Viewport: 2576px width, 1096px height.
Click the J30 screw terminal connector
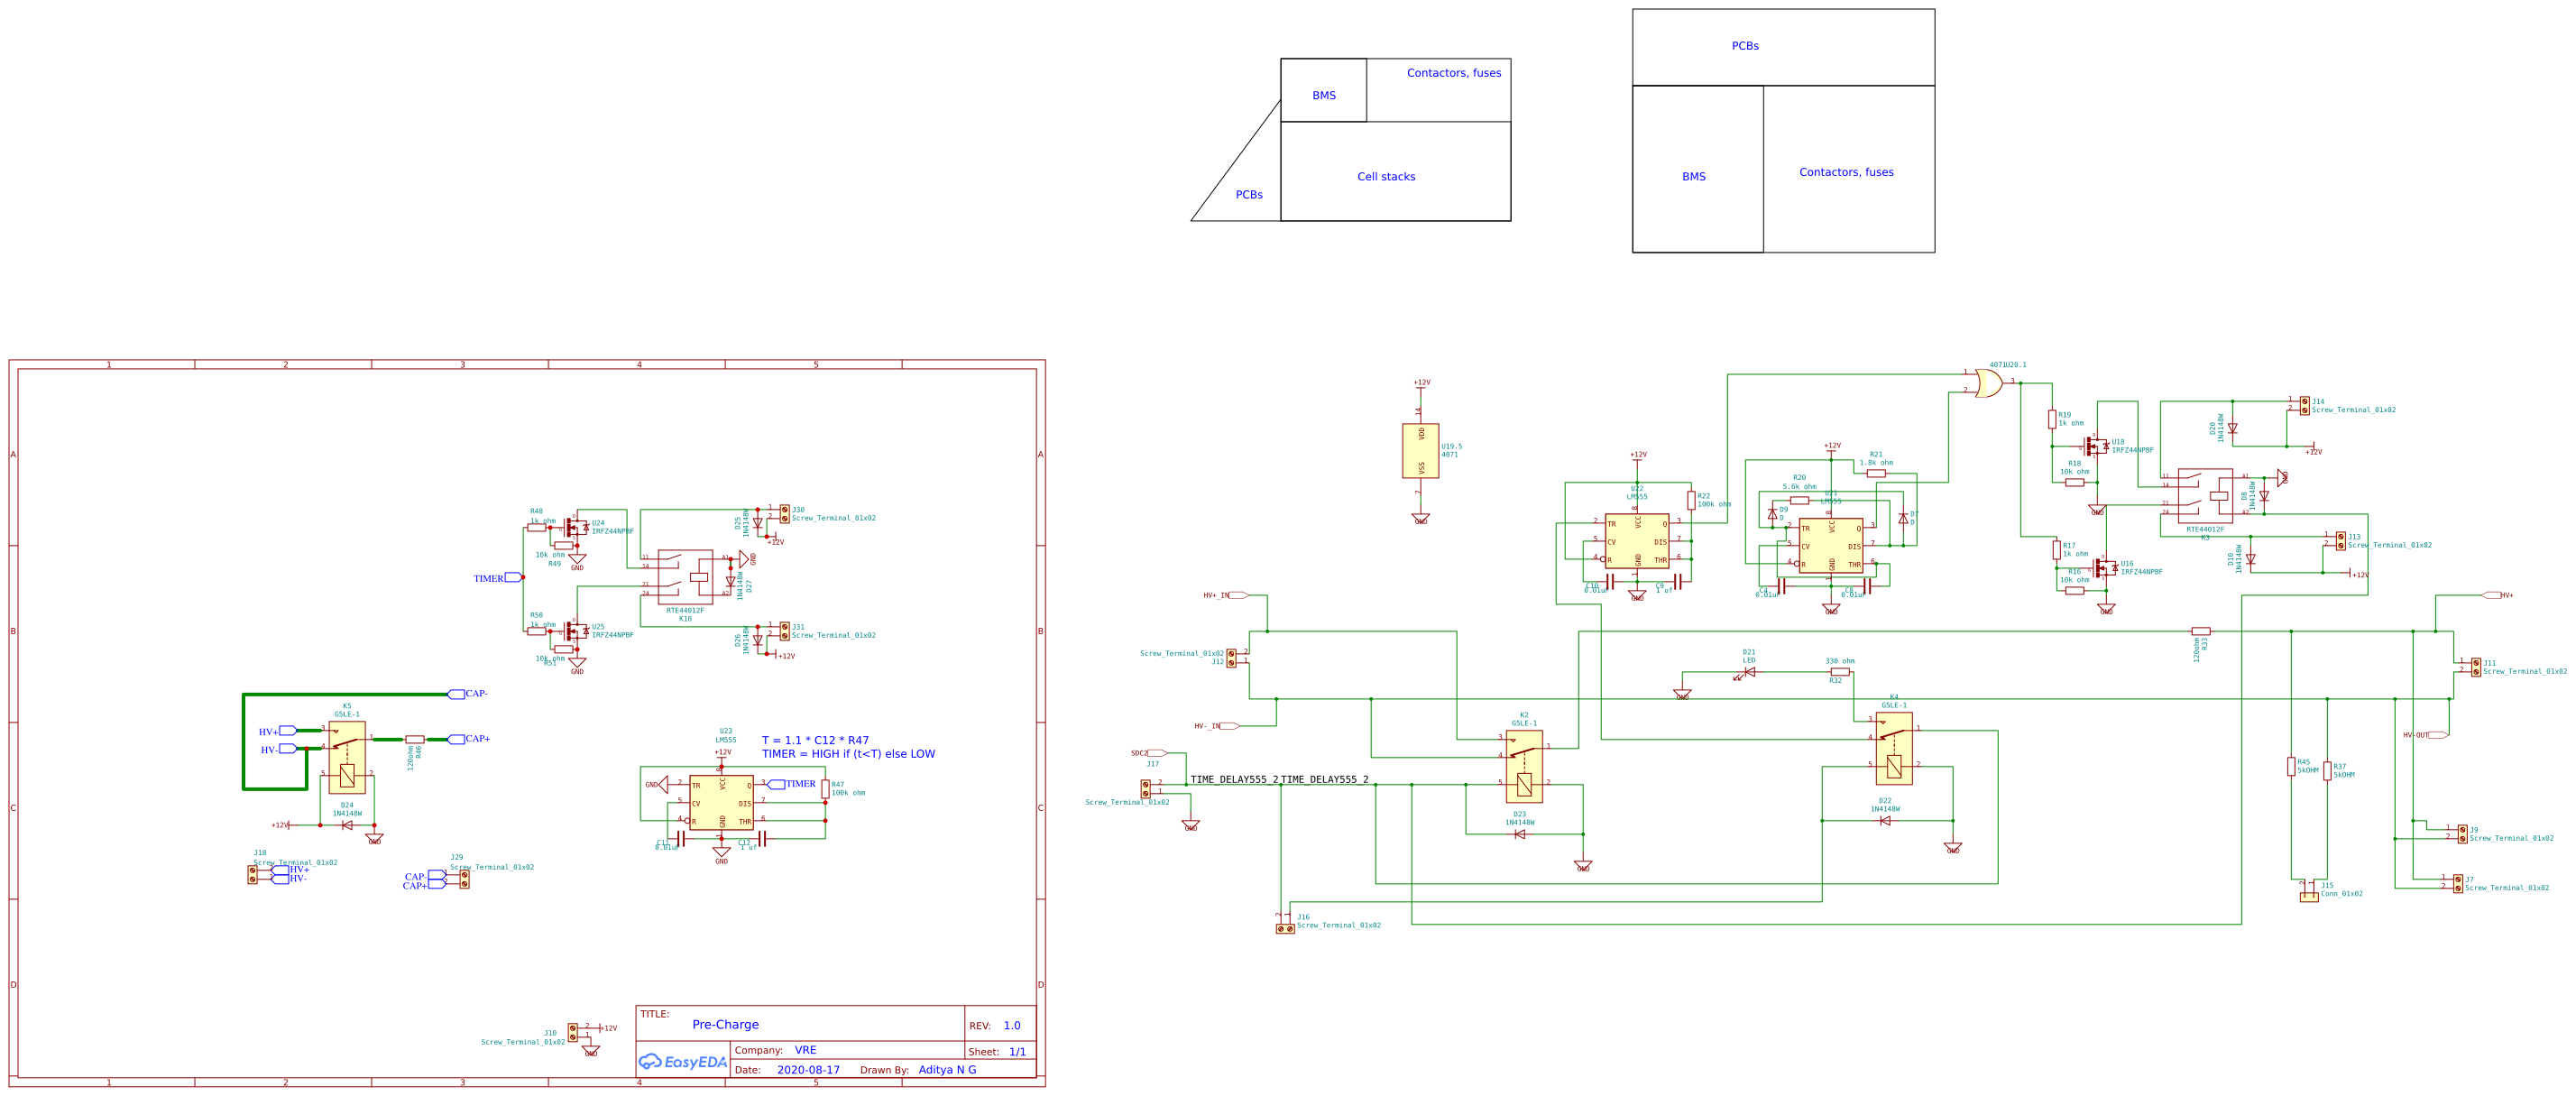coord(785,513)
